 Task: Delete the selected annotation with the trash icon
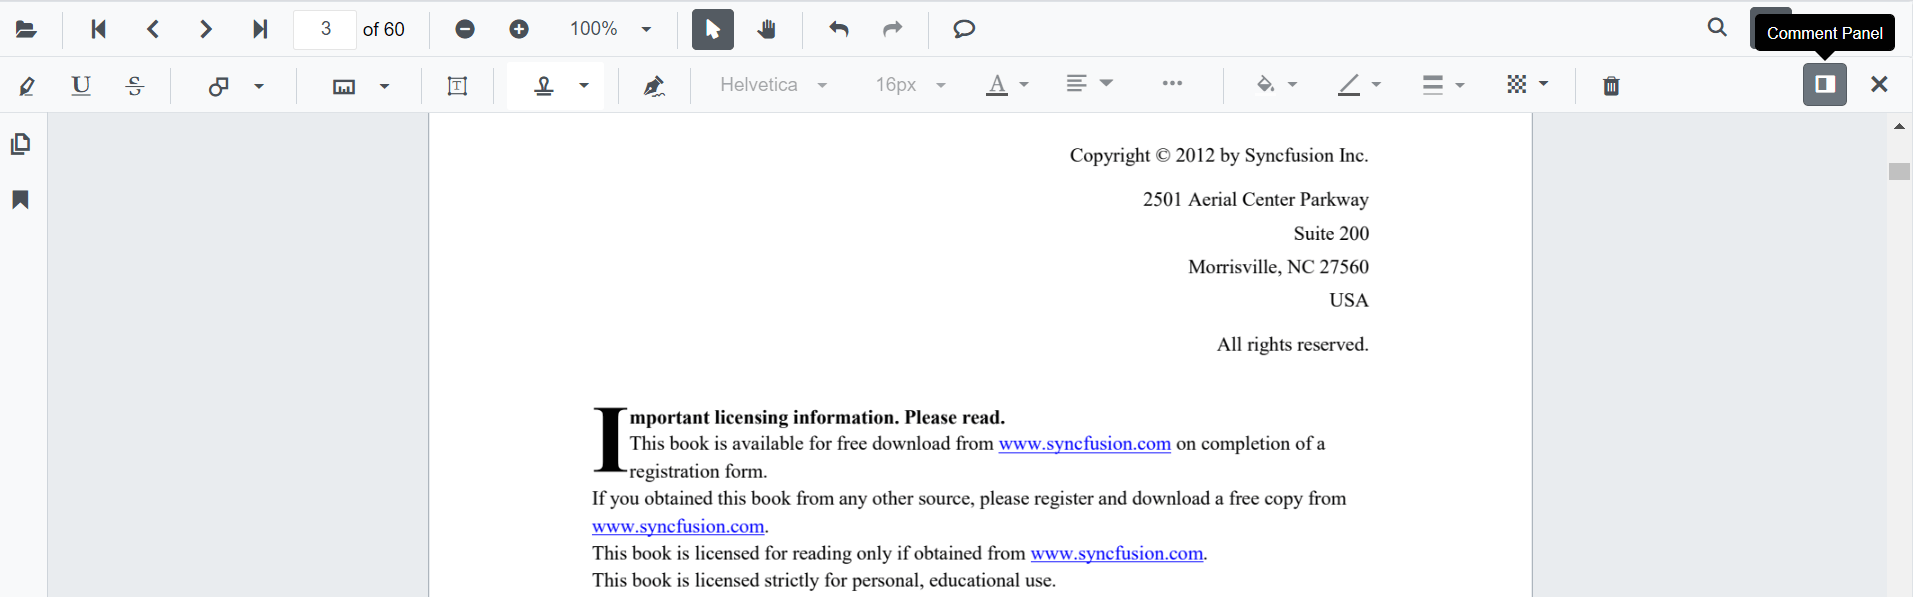(1611, 86)
